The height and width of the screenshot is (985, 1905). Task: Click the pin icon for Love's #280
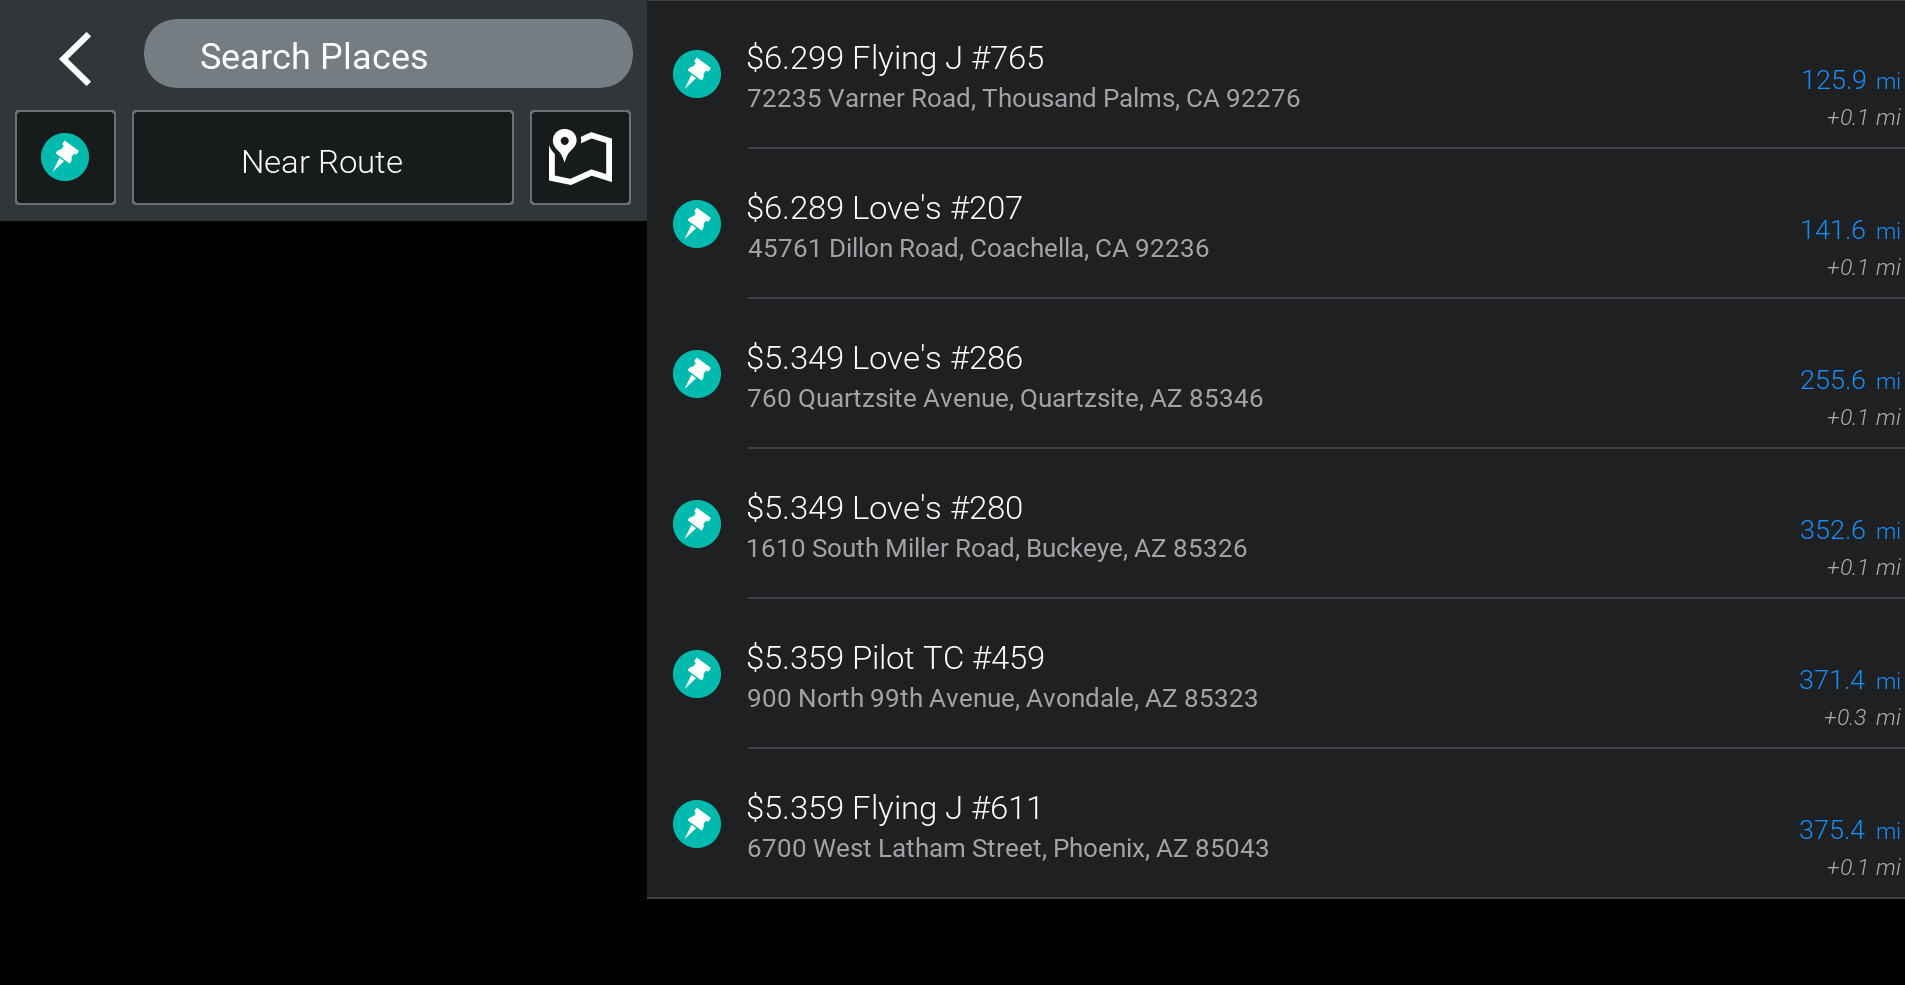pos(697,524)
